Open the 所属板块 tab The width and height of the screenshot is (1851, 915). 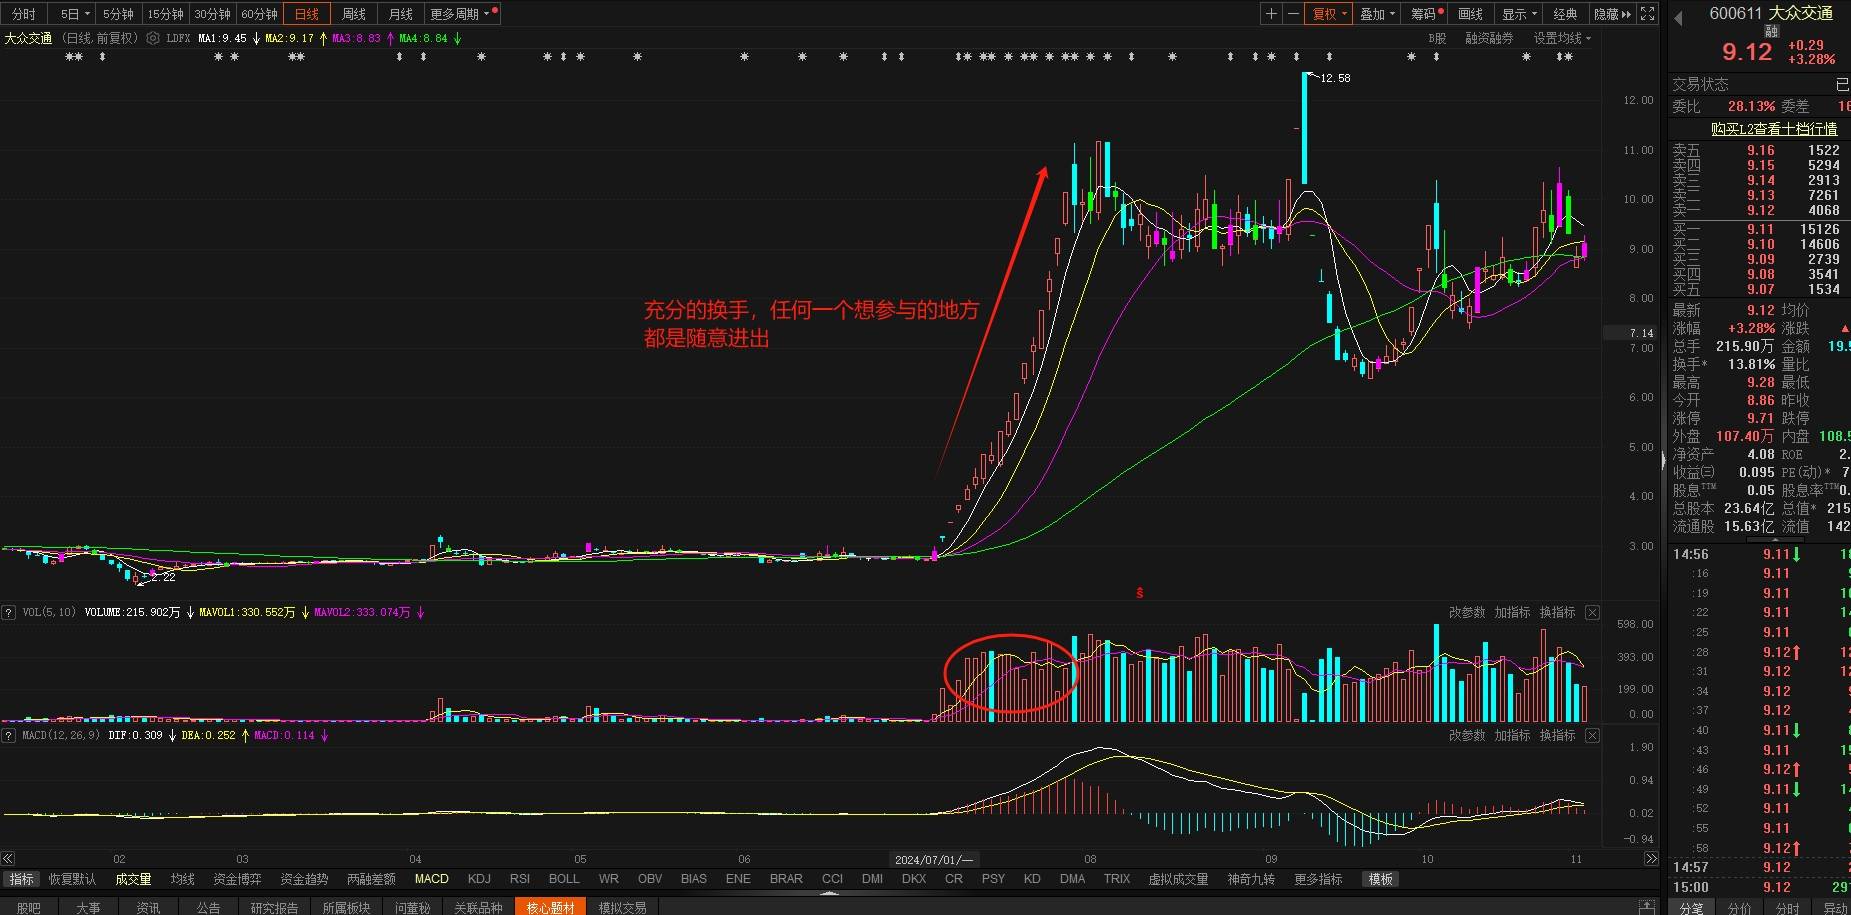point(346,907)
